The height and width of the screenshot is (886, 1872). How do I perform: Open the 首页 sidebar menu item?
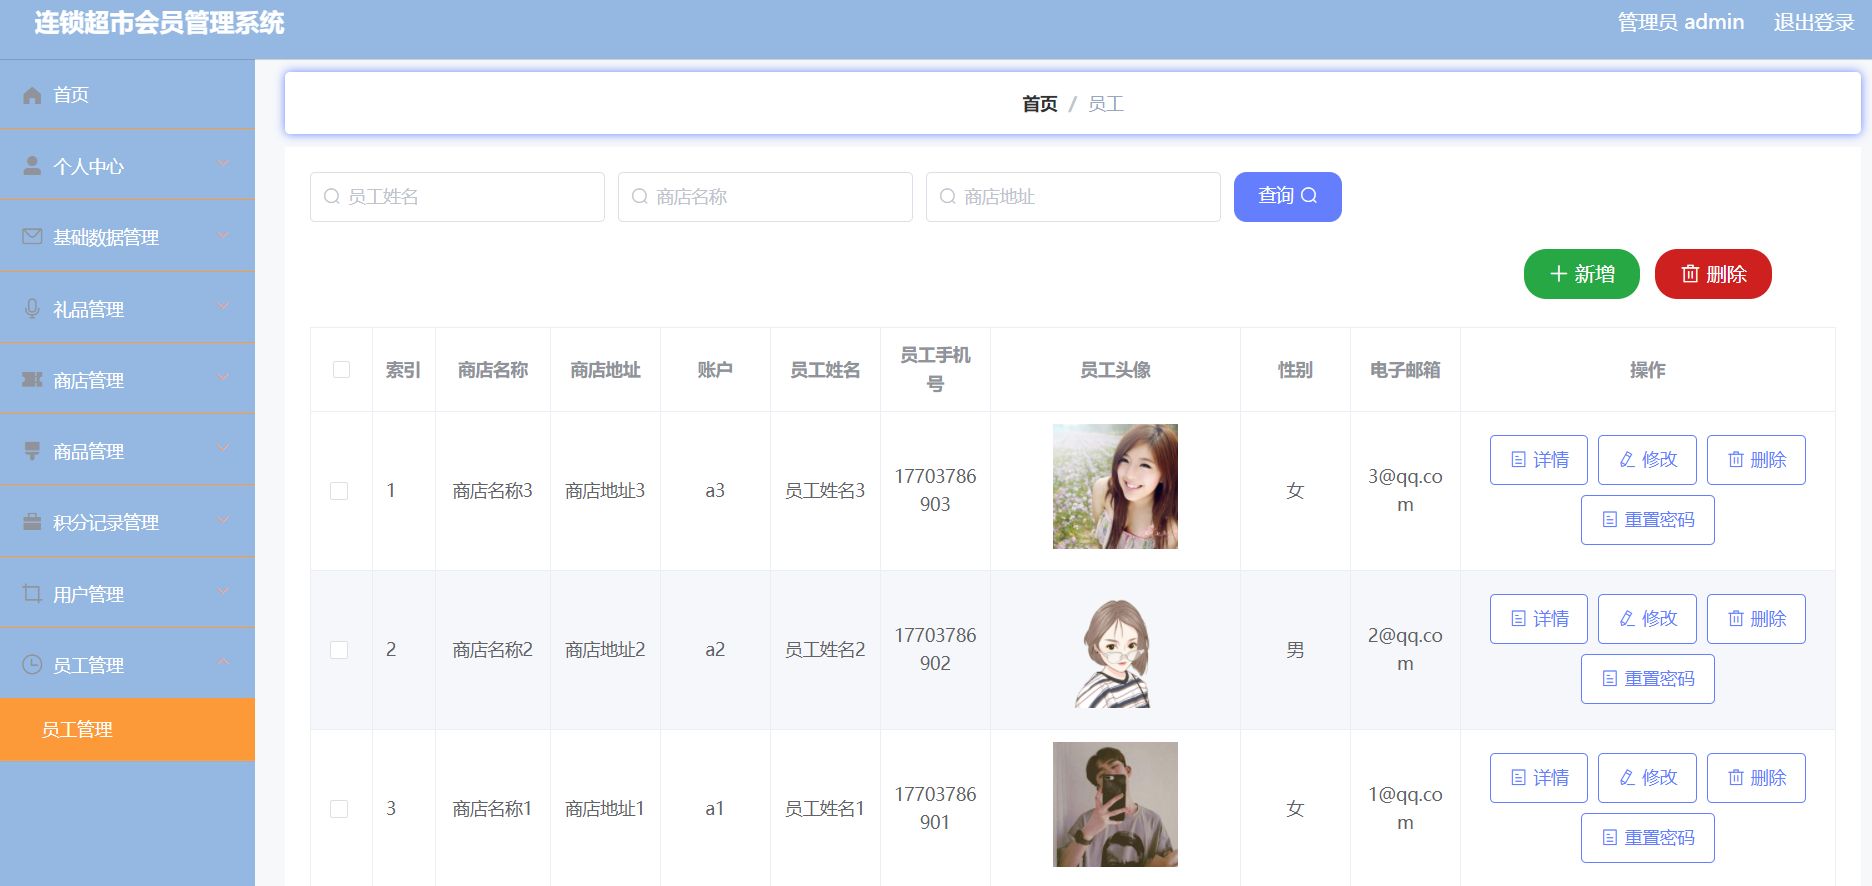click(x=127, y=95)
